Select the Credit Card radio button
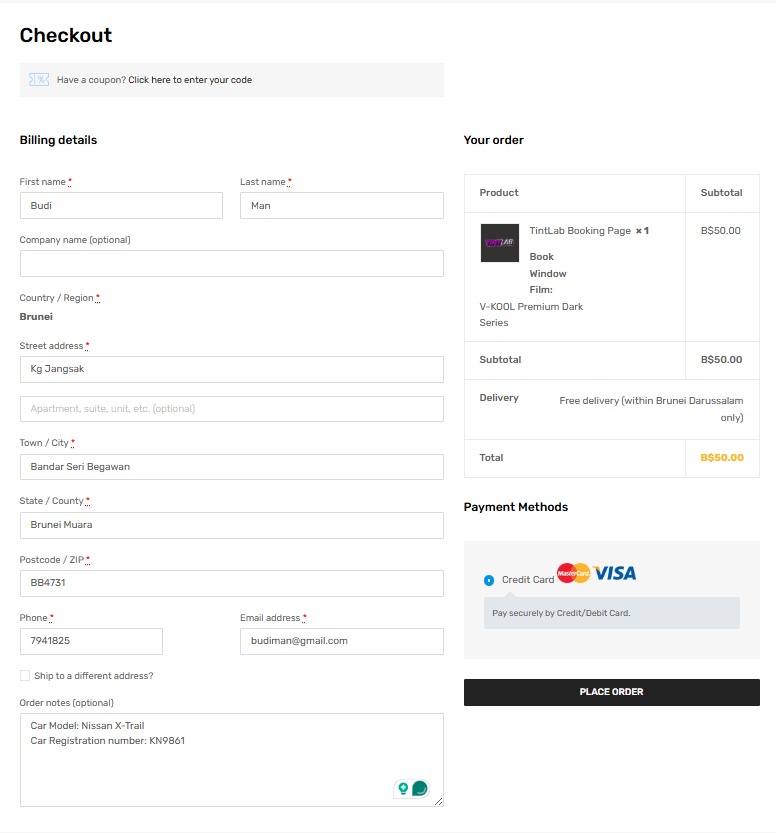 coord(489,580)
